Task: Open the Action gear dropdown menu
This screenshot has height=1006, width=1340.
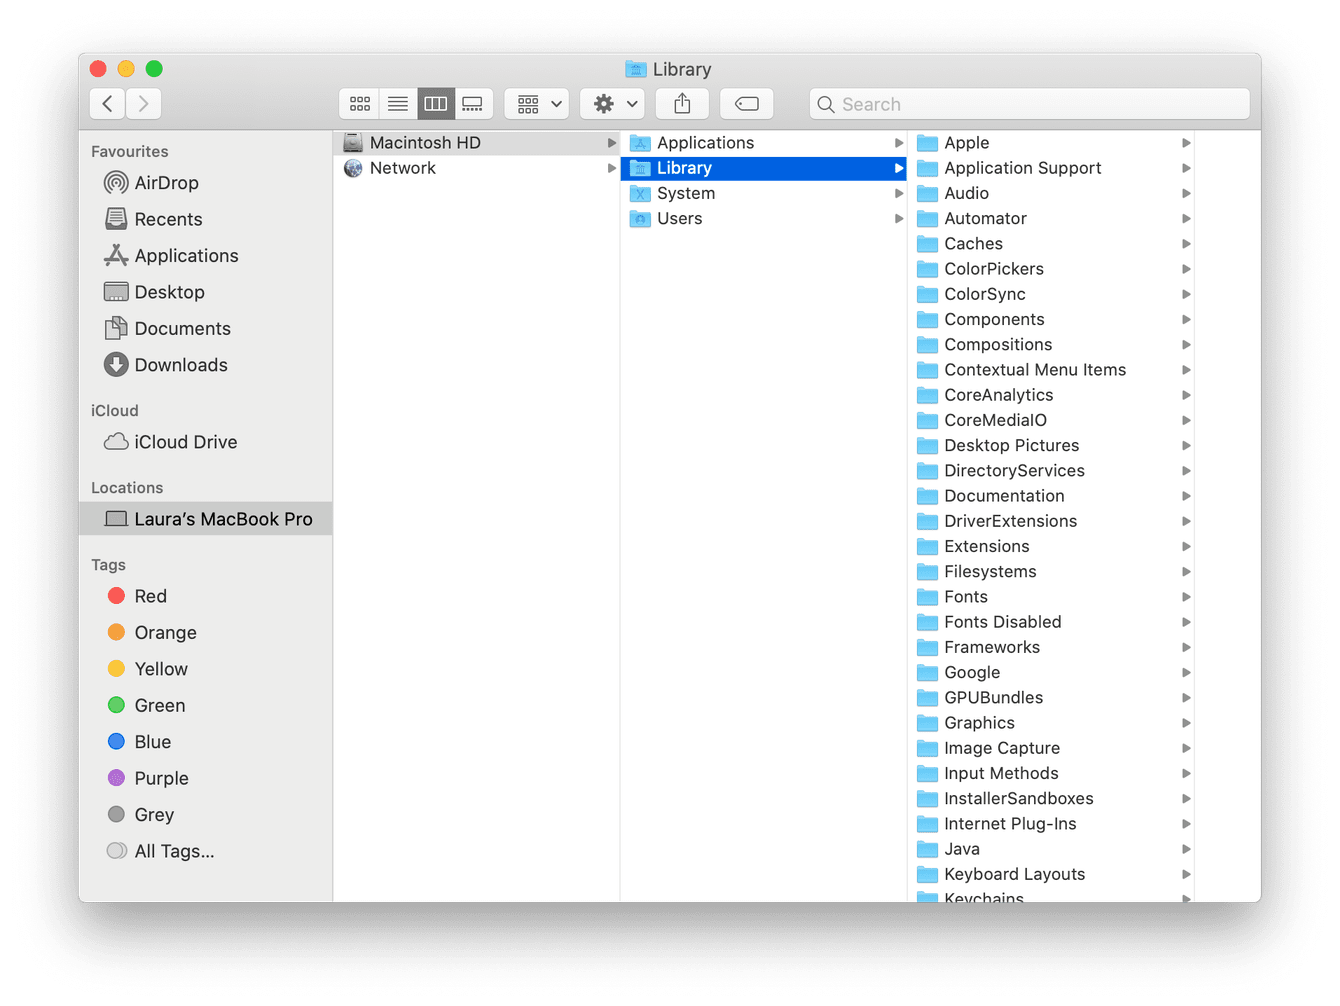Action: [x=612, y=103]
